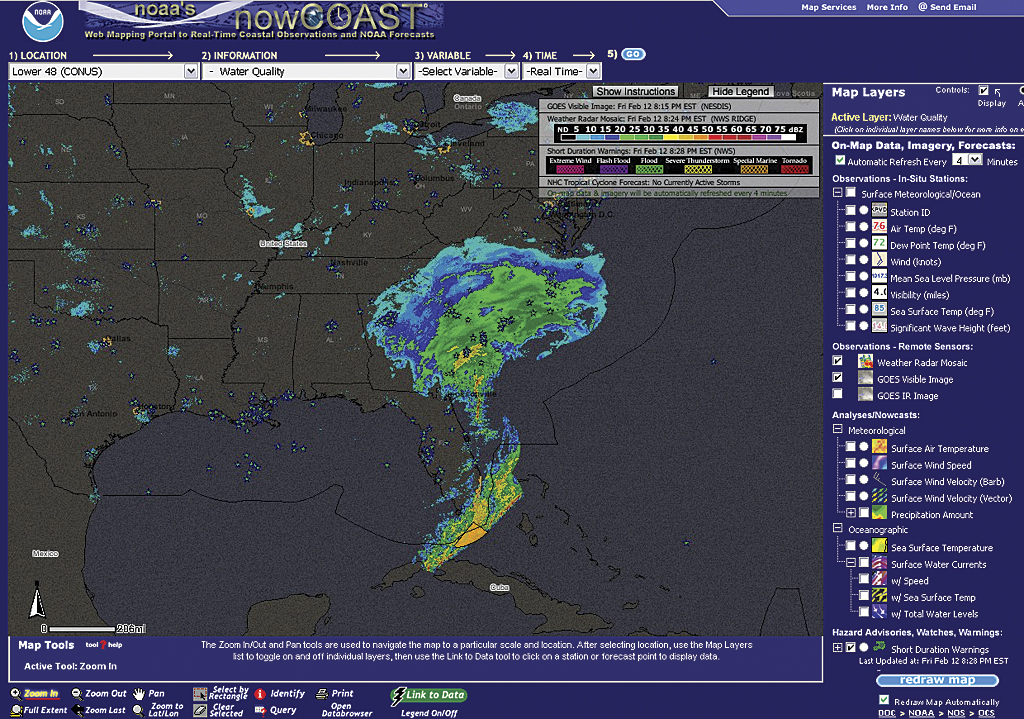Click the Precipitation Amount layer icon

pyautogui.click(x=879, y=513)
